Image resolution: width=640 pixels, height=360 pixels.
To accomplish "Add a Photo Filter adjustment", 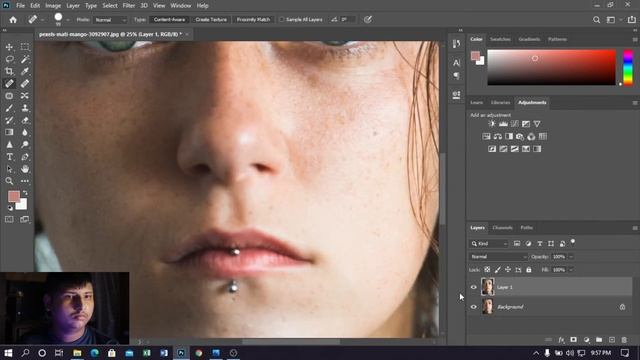I will (520, 136).
